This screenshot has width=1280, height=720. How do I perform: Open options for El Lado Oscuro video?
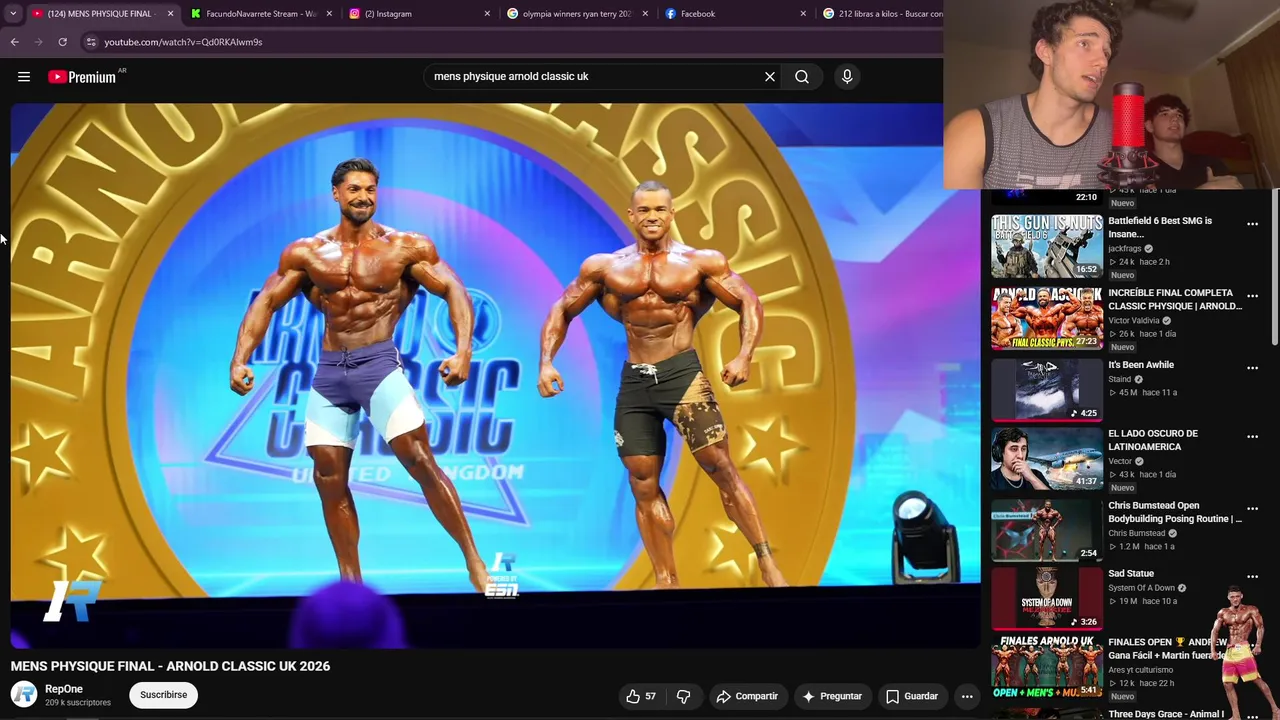[x=1252, y=437]
